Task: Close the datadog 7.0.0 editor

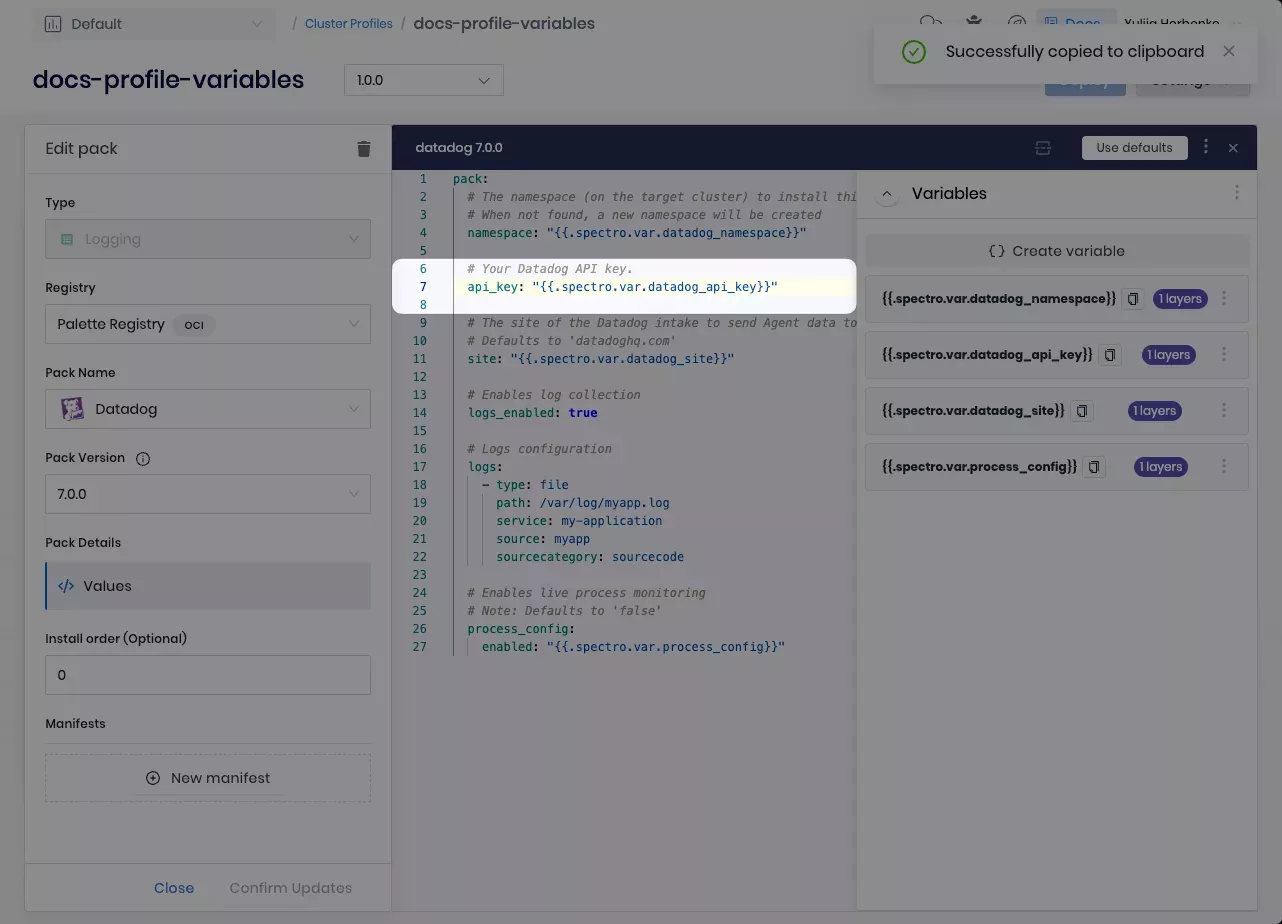Action: click(1233, 148)
